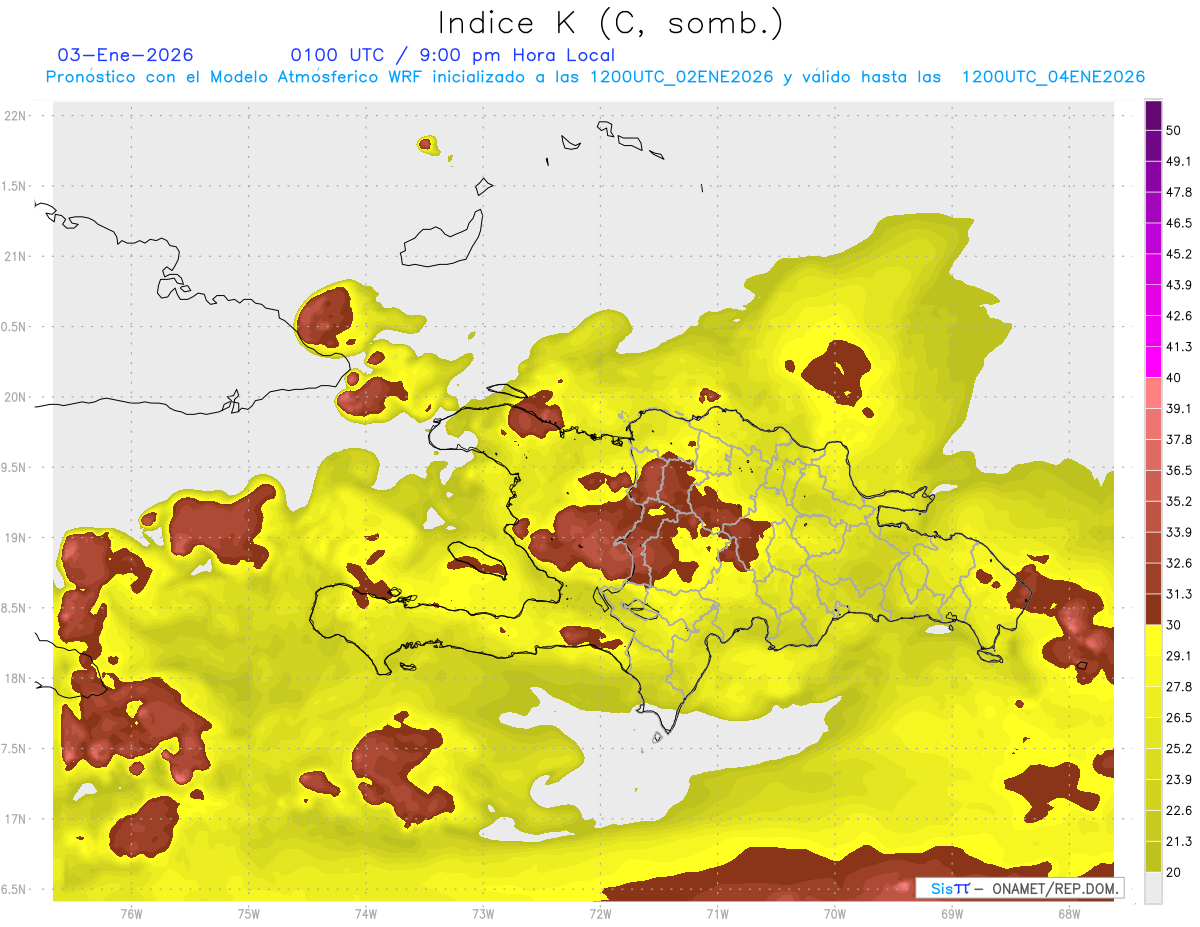The width and height of the screenshot is (1200, 927).
Task: Click the "20N" latitude label
Action: point(16,397)
